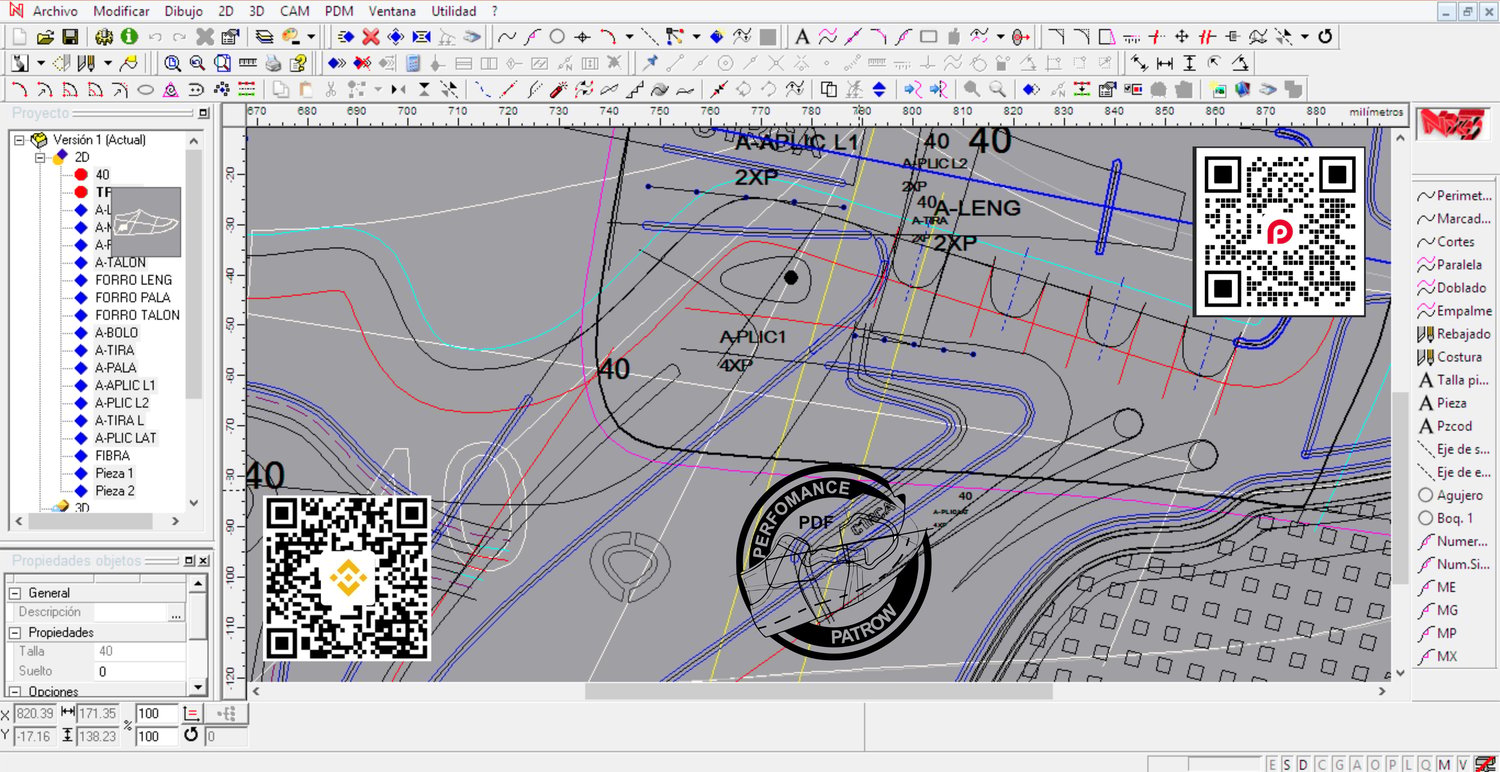Click the scissors cut icon
This screenshot has width=1500, height=772.
(x=331, y=89)
